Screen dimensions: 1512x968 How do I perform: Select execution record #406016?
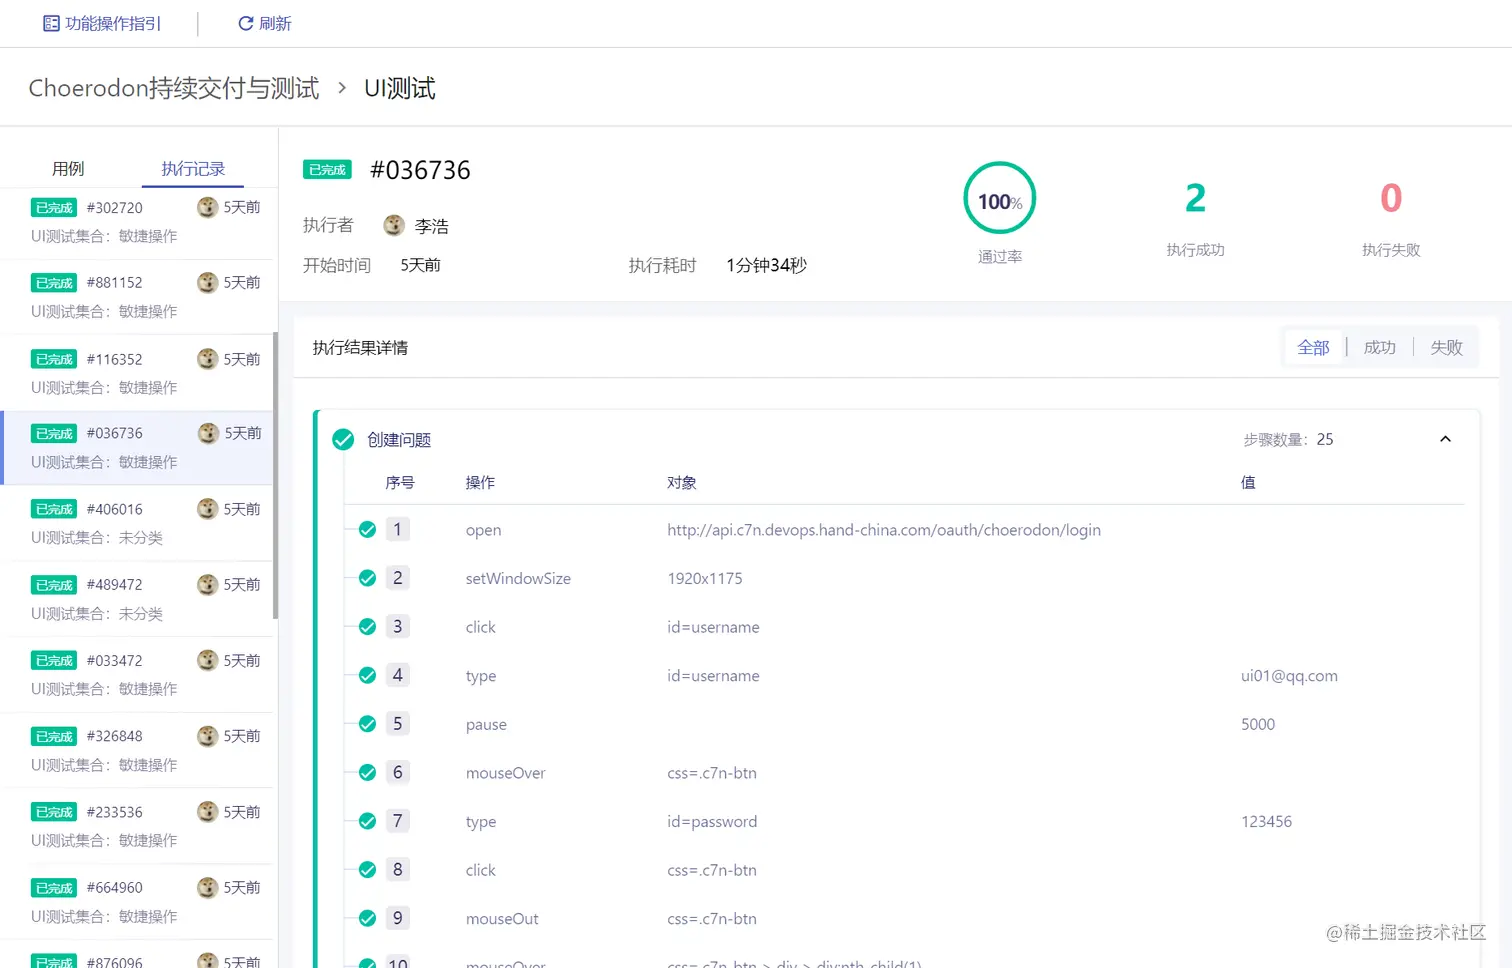(137, 523)
